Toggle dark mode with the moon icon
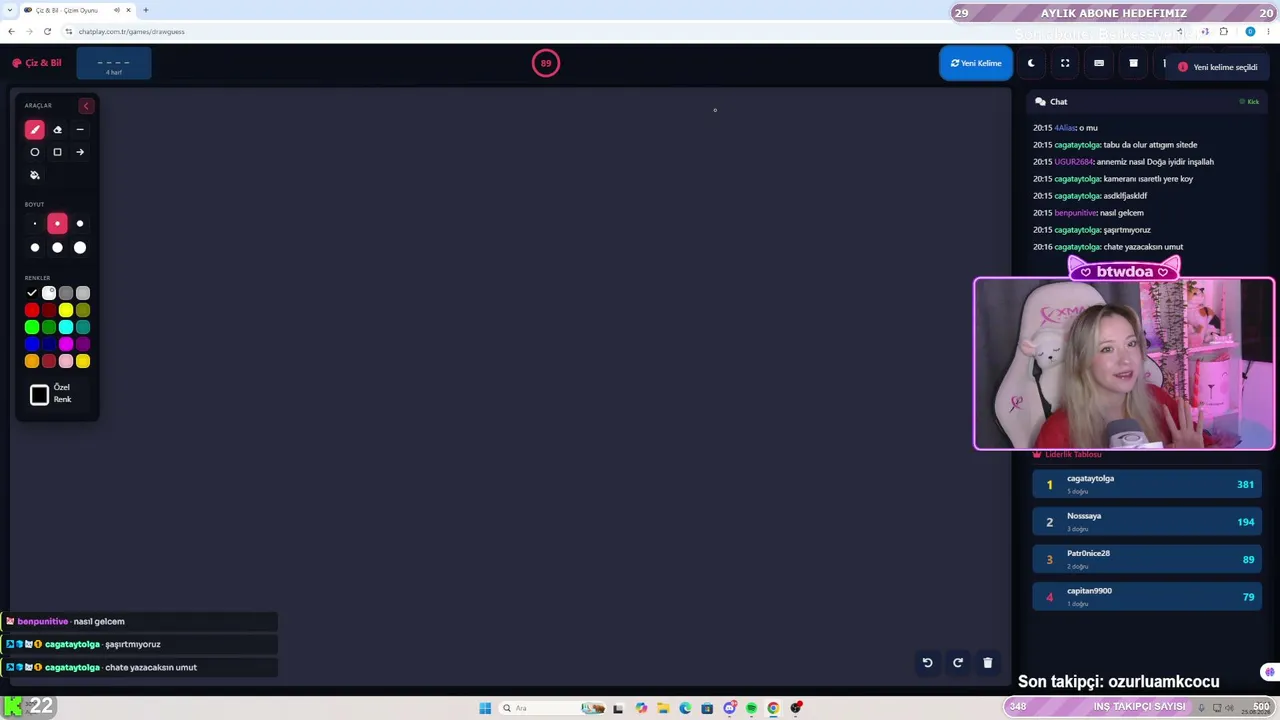 (1031, 63)
